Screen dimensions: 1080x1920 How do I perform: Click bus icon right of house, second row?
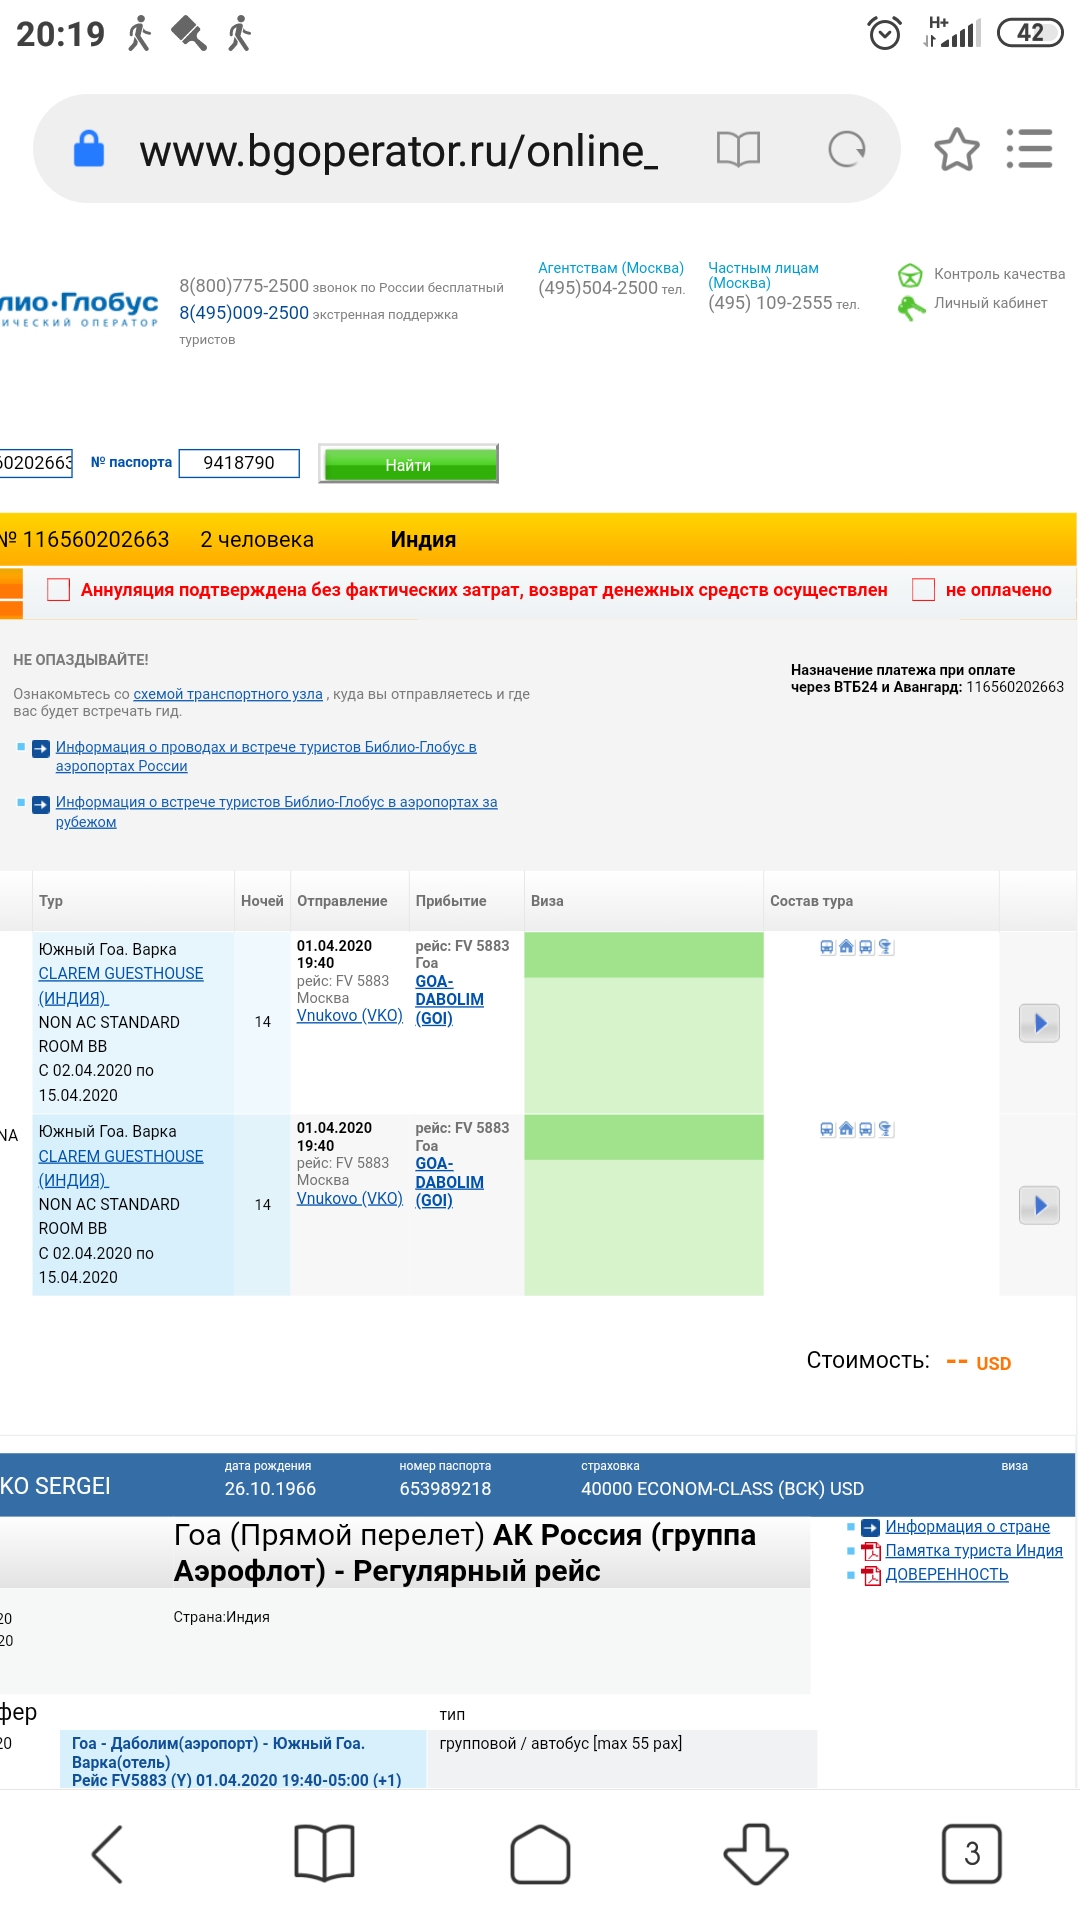click(x=866, y=1129)
